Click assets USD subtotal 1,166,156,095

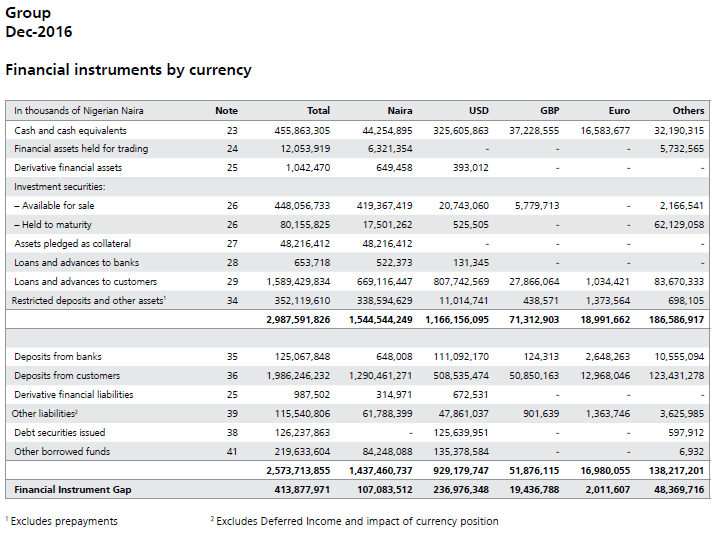(x=457, y=320)
